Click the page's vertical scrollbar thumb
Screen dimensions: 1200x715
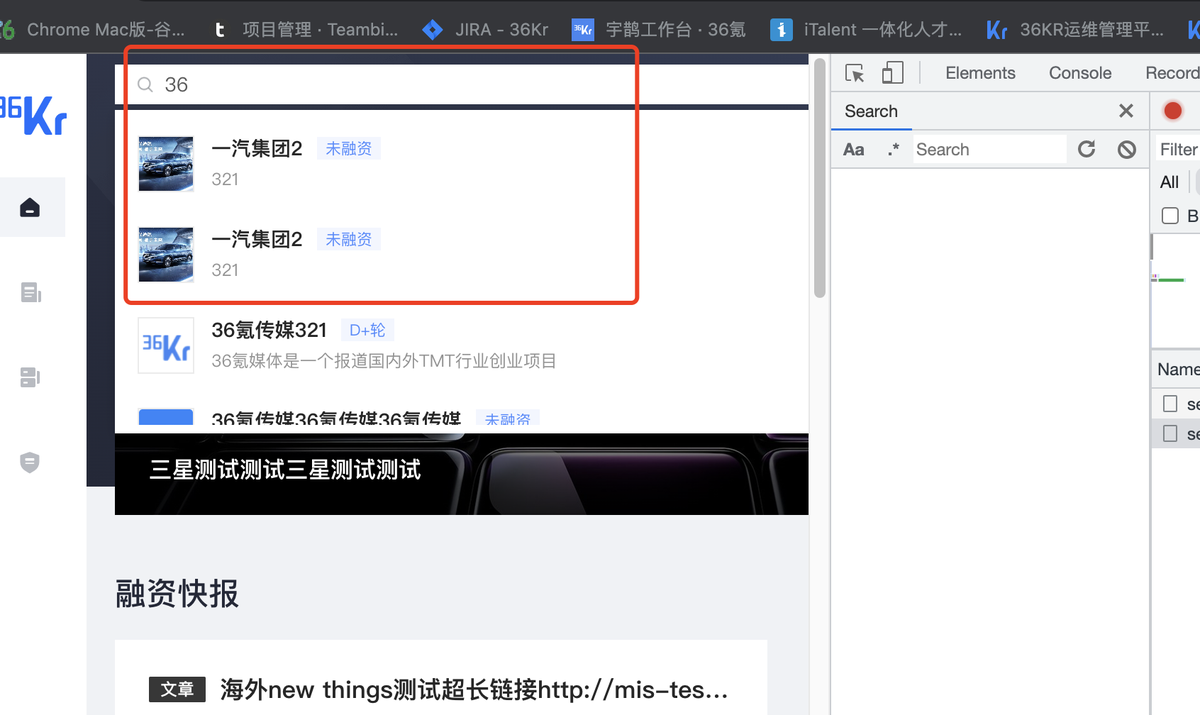[x=820, y=178]
